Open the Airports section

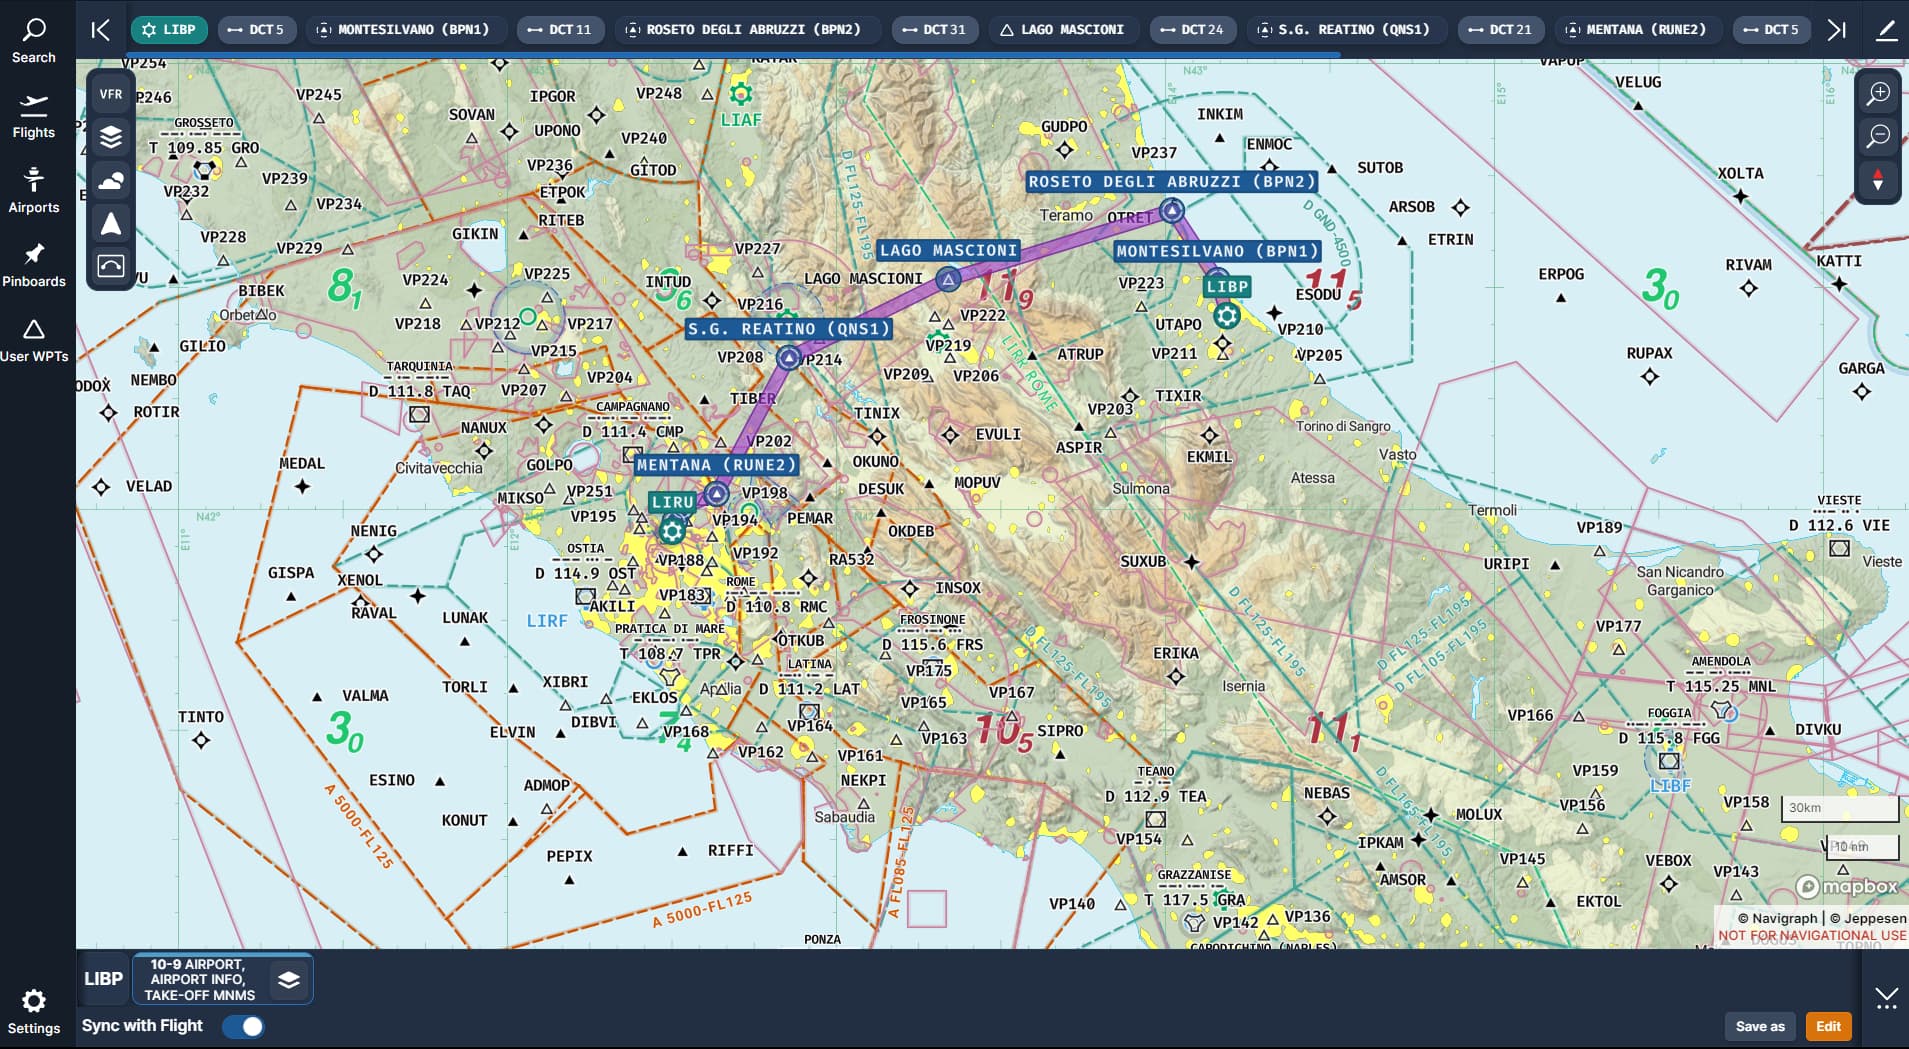tap(34, 191)
